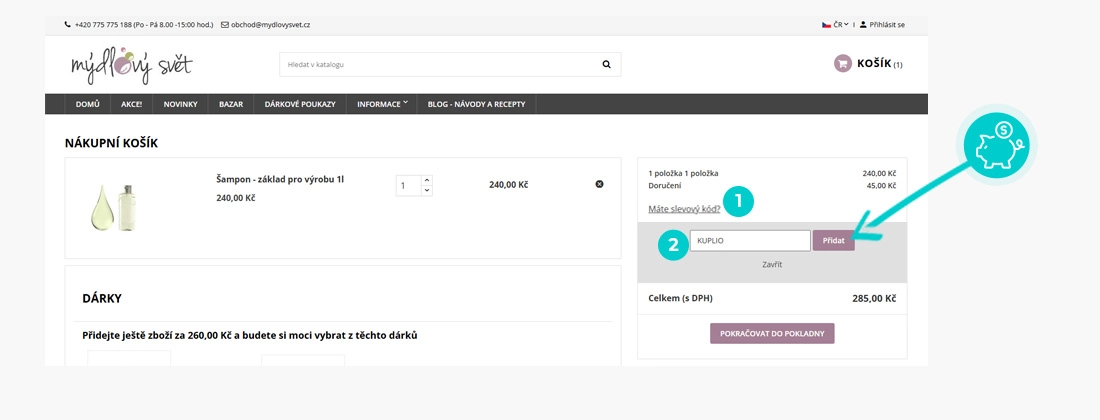Click the user icon beside Přihlásit se
1100x420 pixels.
(x=863, y=25)
